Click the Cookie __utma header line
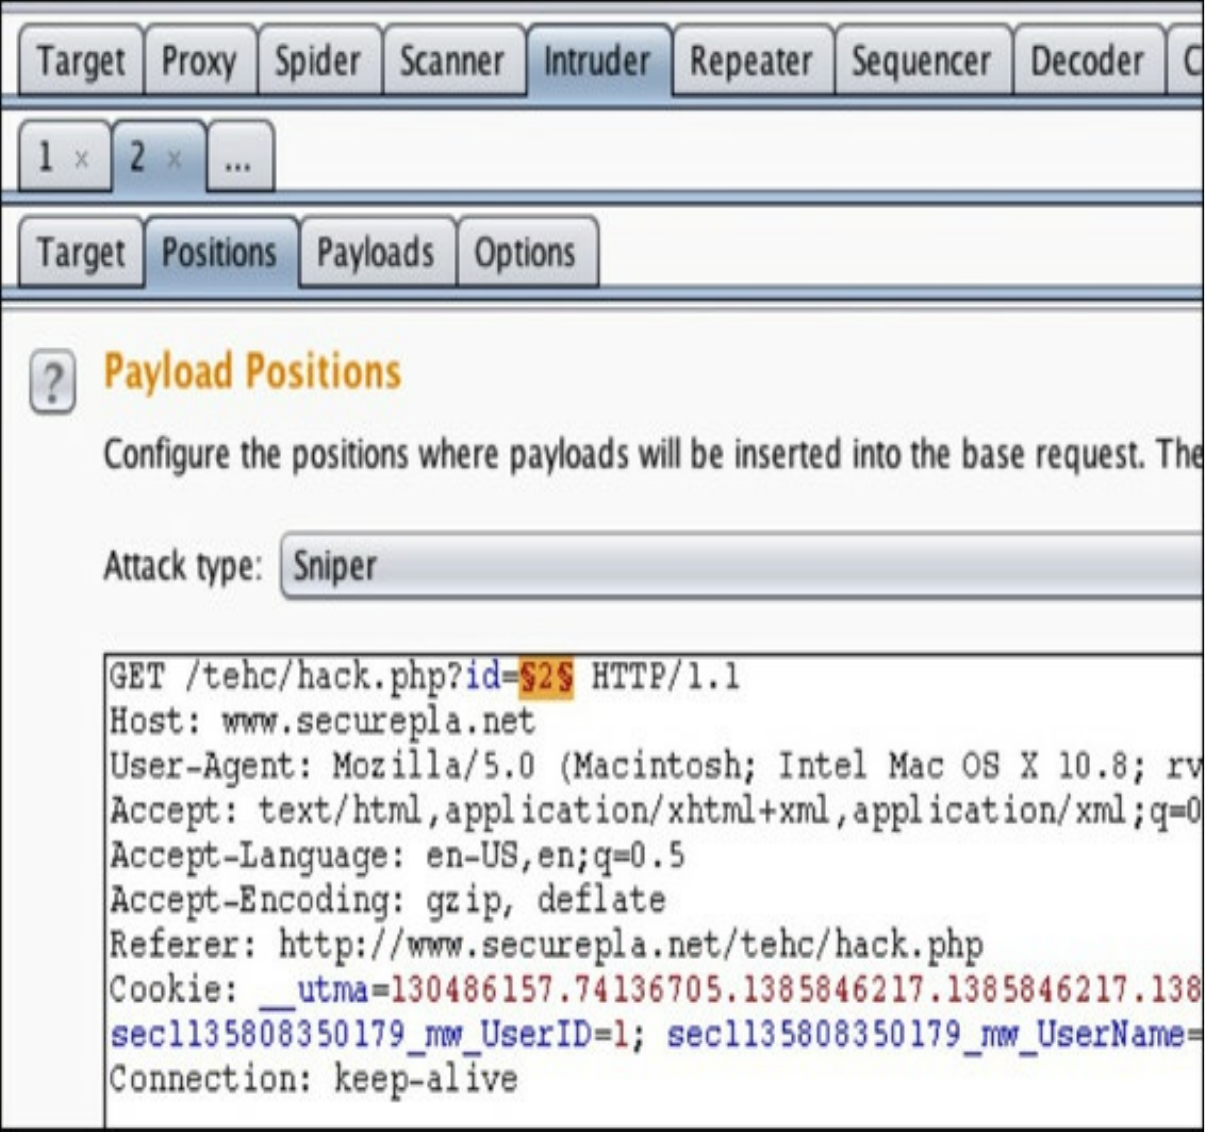 tap(656, 990)
